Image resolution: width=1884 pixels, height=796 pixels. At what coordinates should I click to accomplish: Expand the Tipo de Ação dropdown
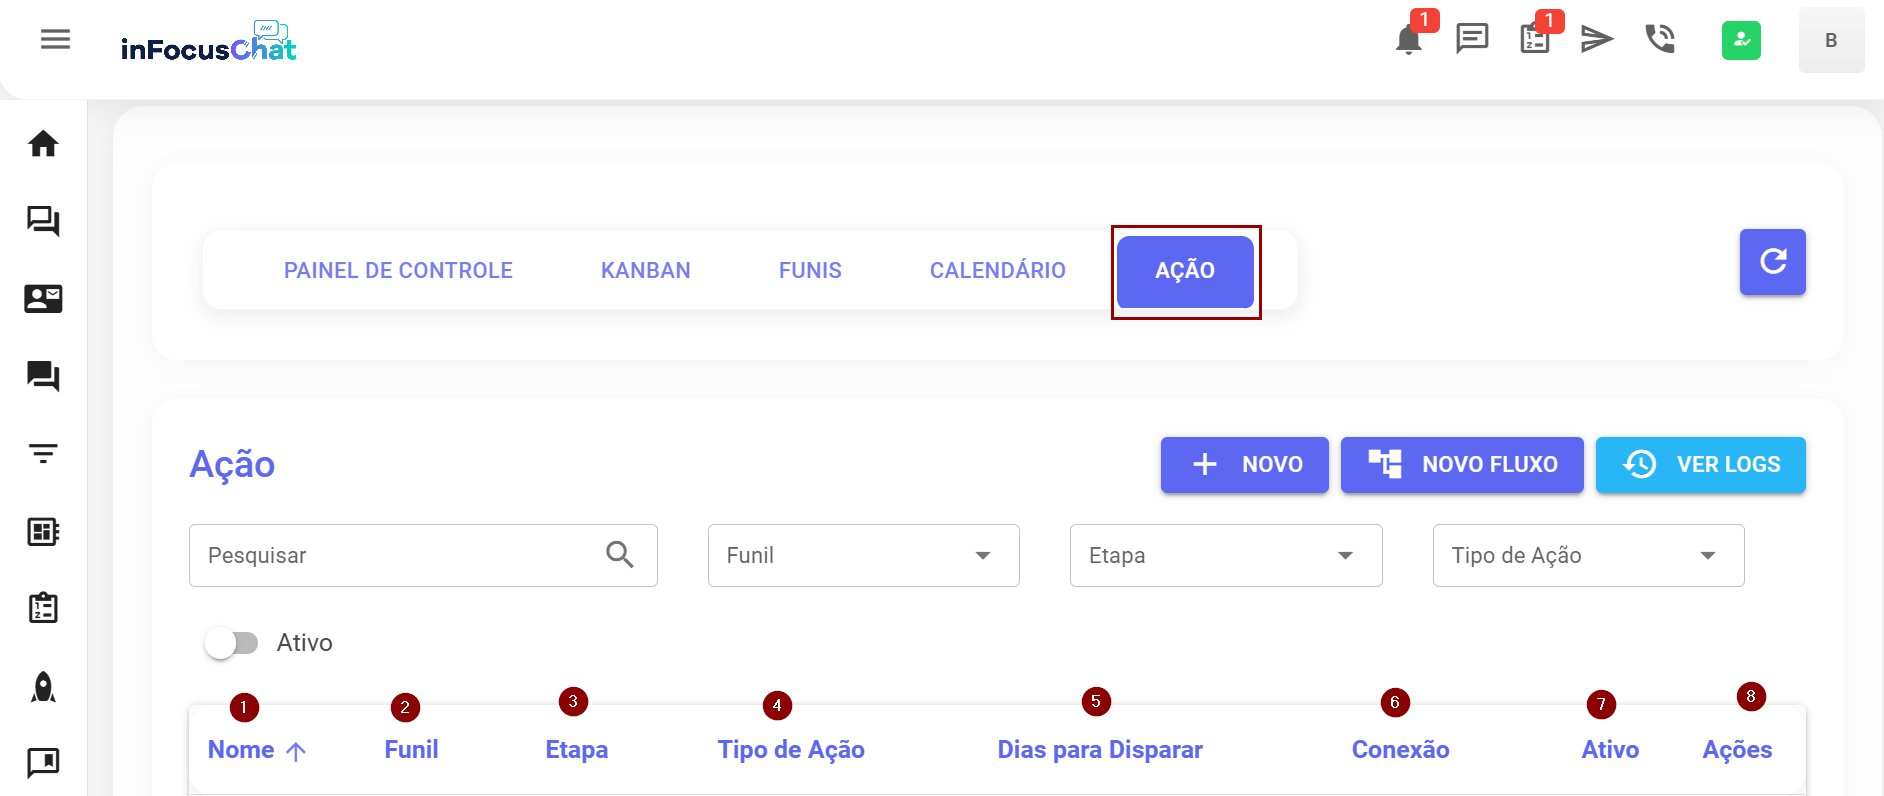click(1588, 555)
